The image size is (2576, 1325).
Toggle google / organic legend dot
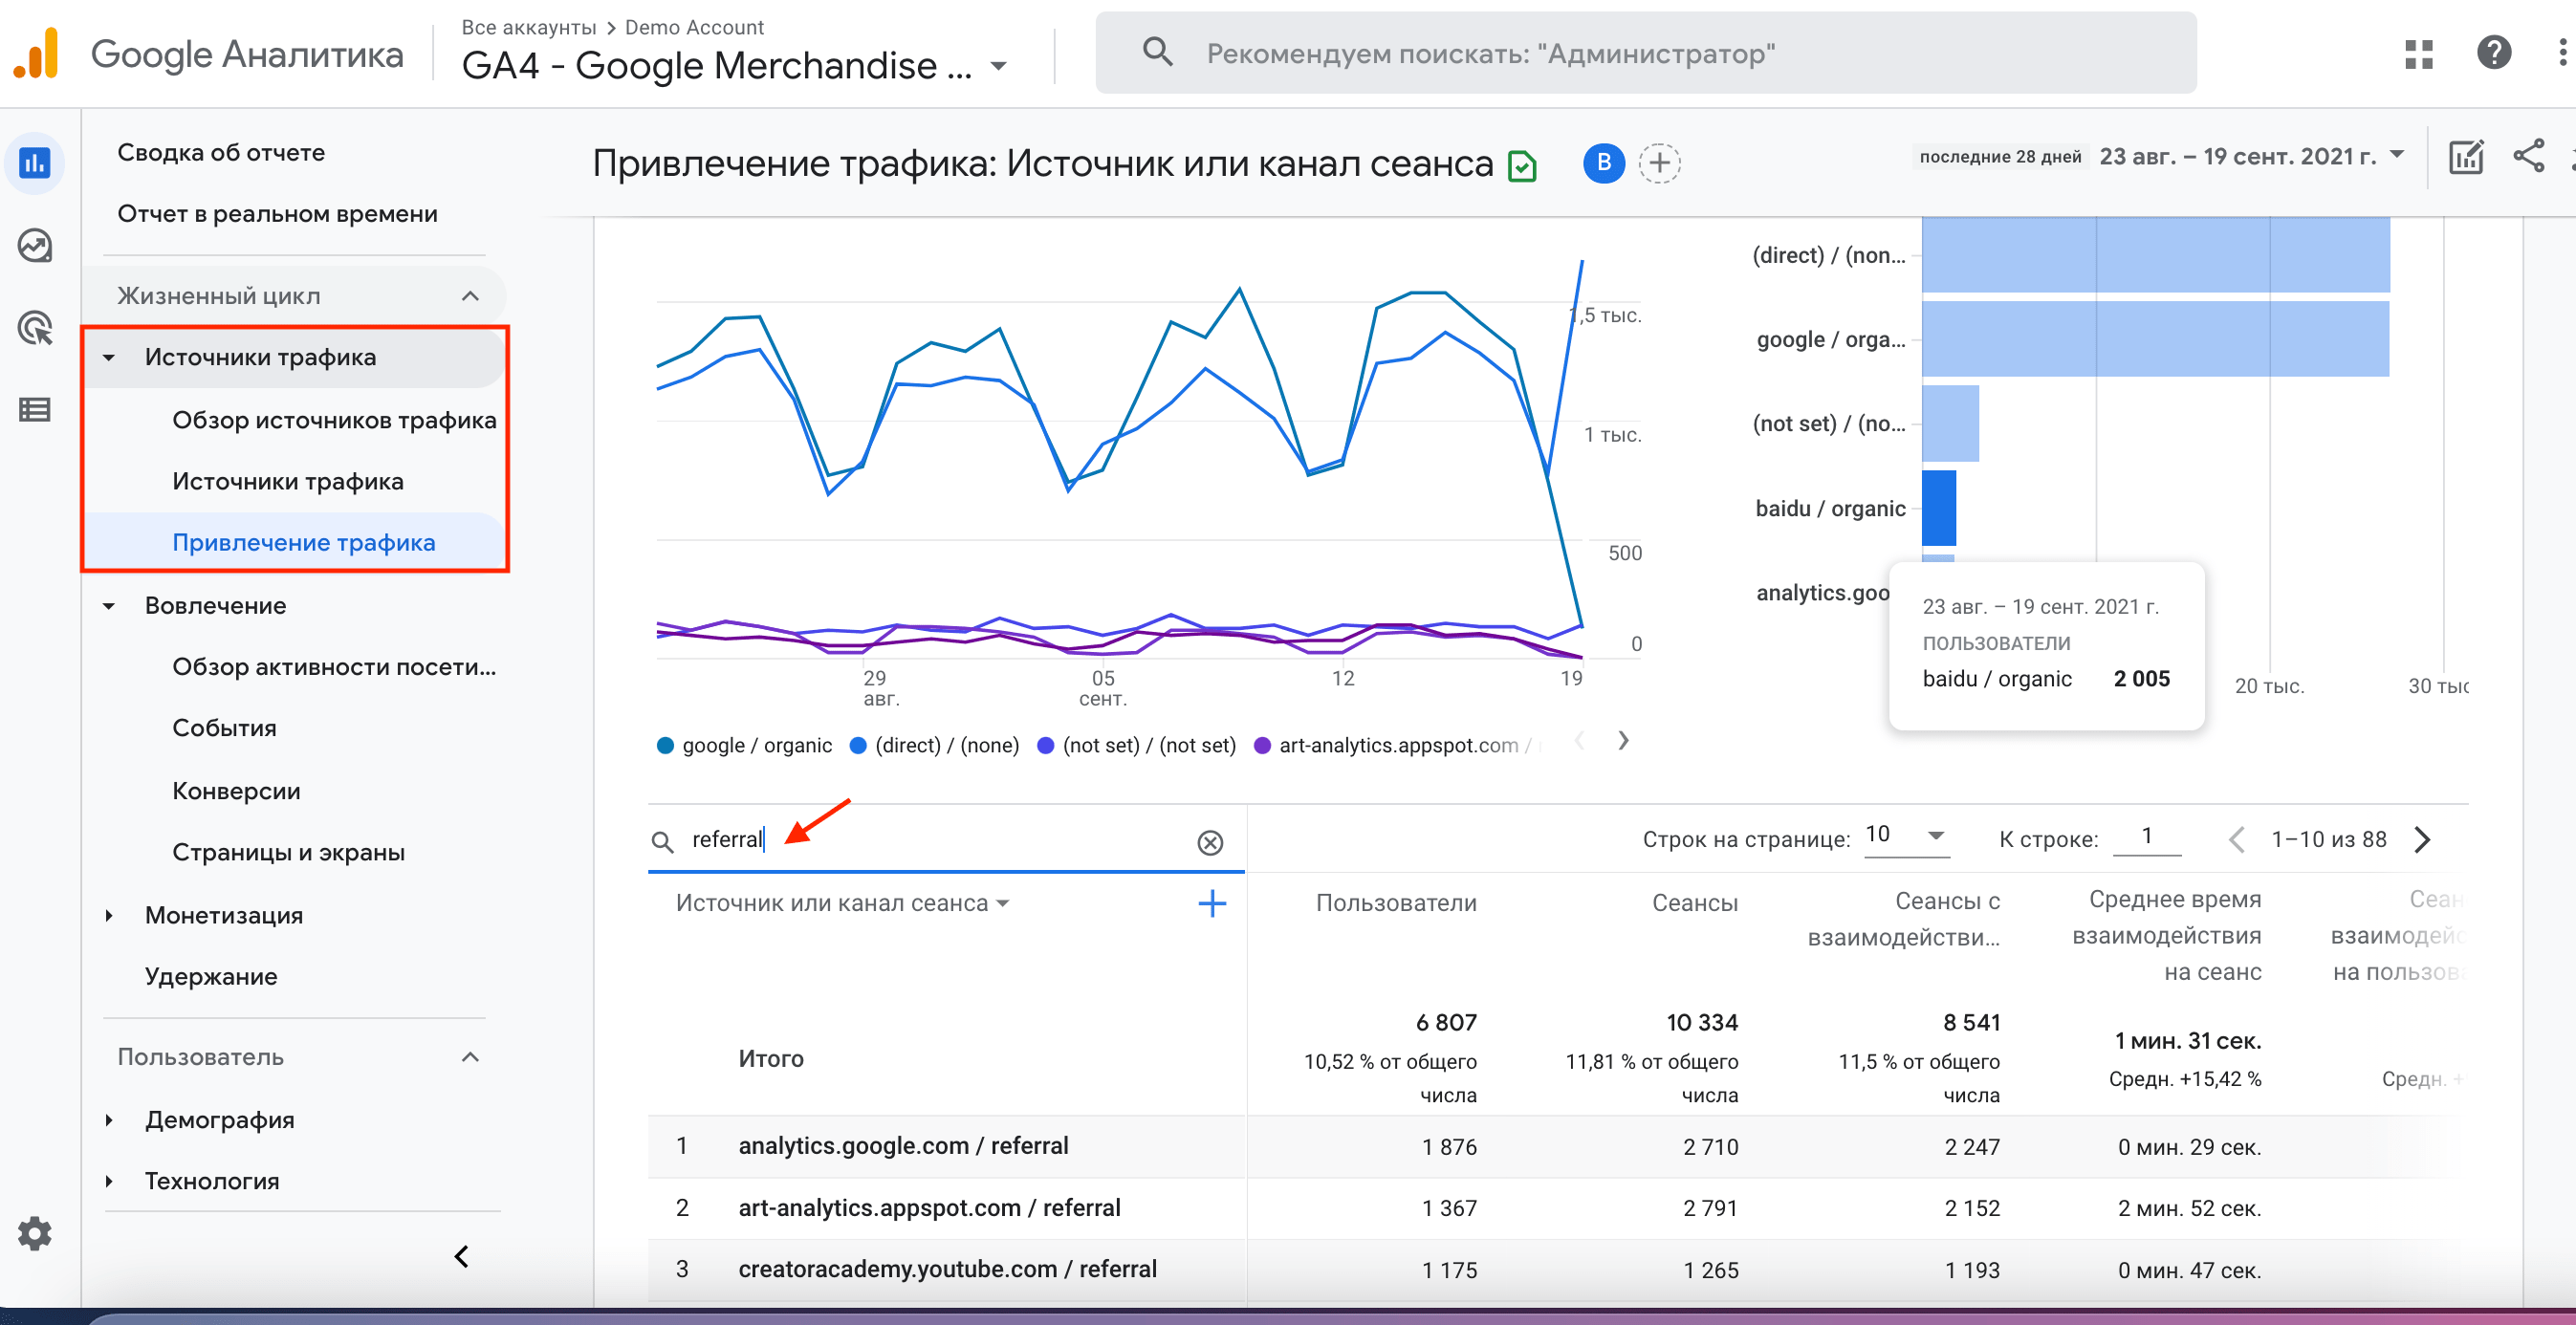[x=665, y=745]
